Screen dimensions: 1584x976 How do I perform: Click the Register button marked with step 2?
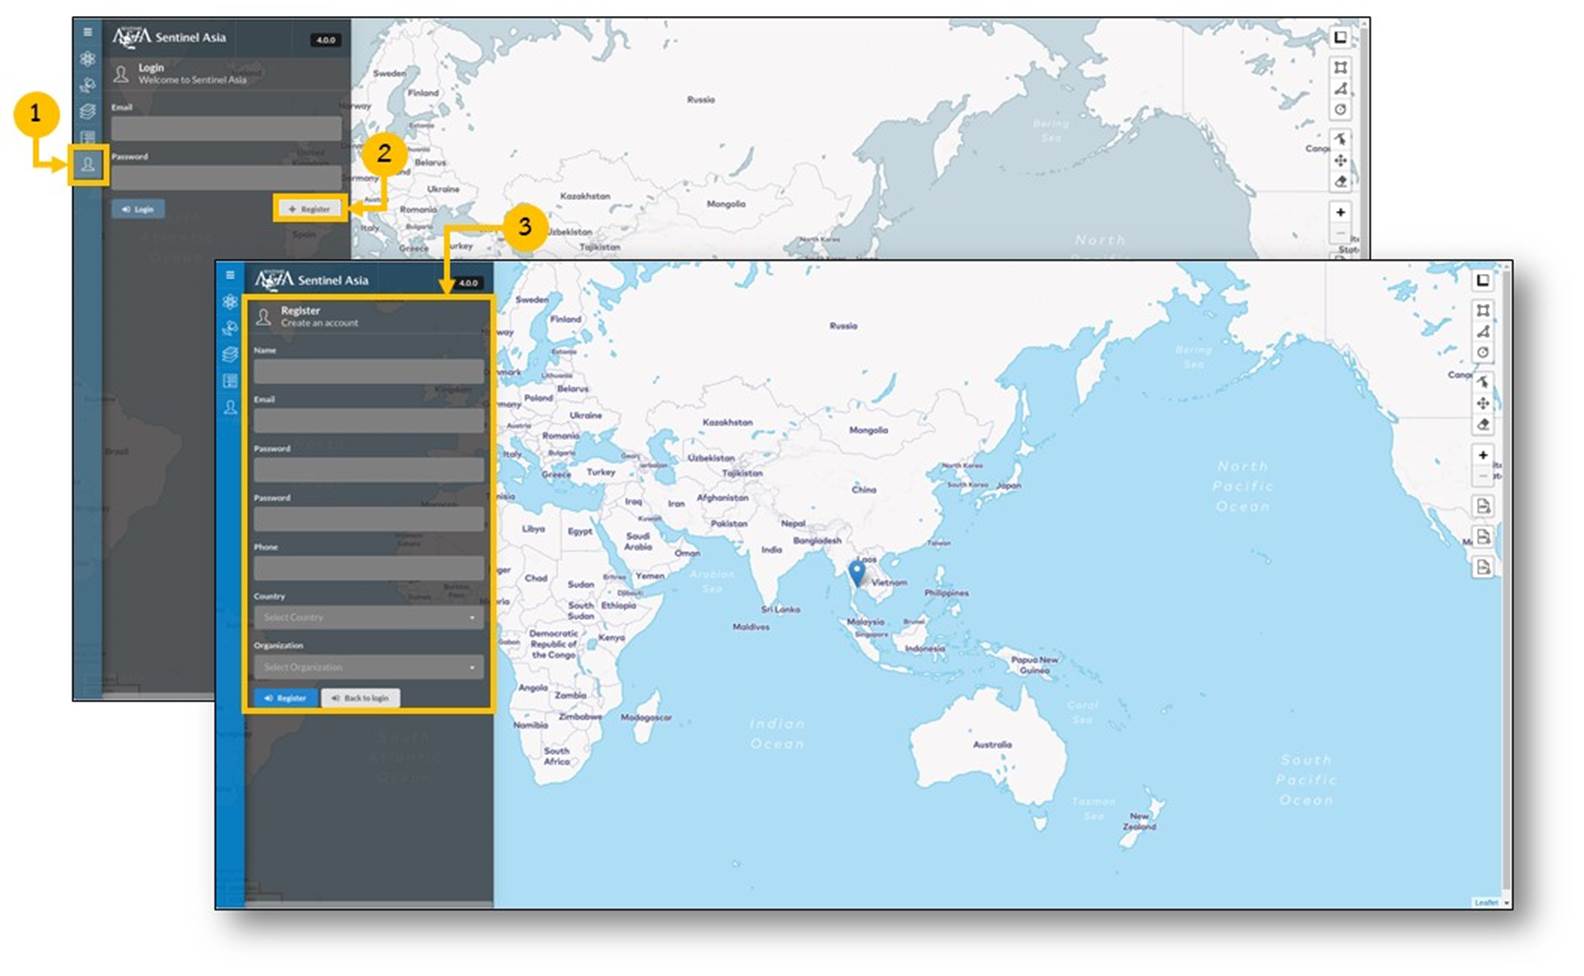pyautogui.click(x=310, y=209)
